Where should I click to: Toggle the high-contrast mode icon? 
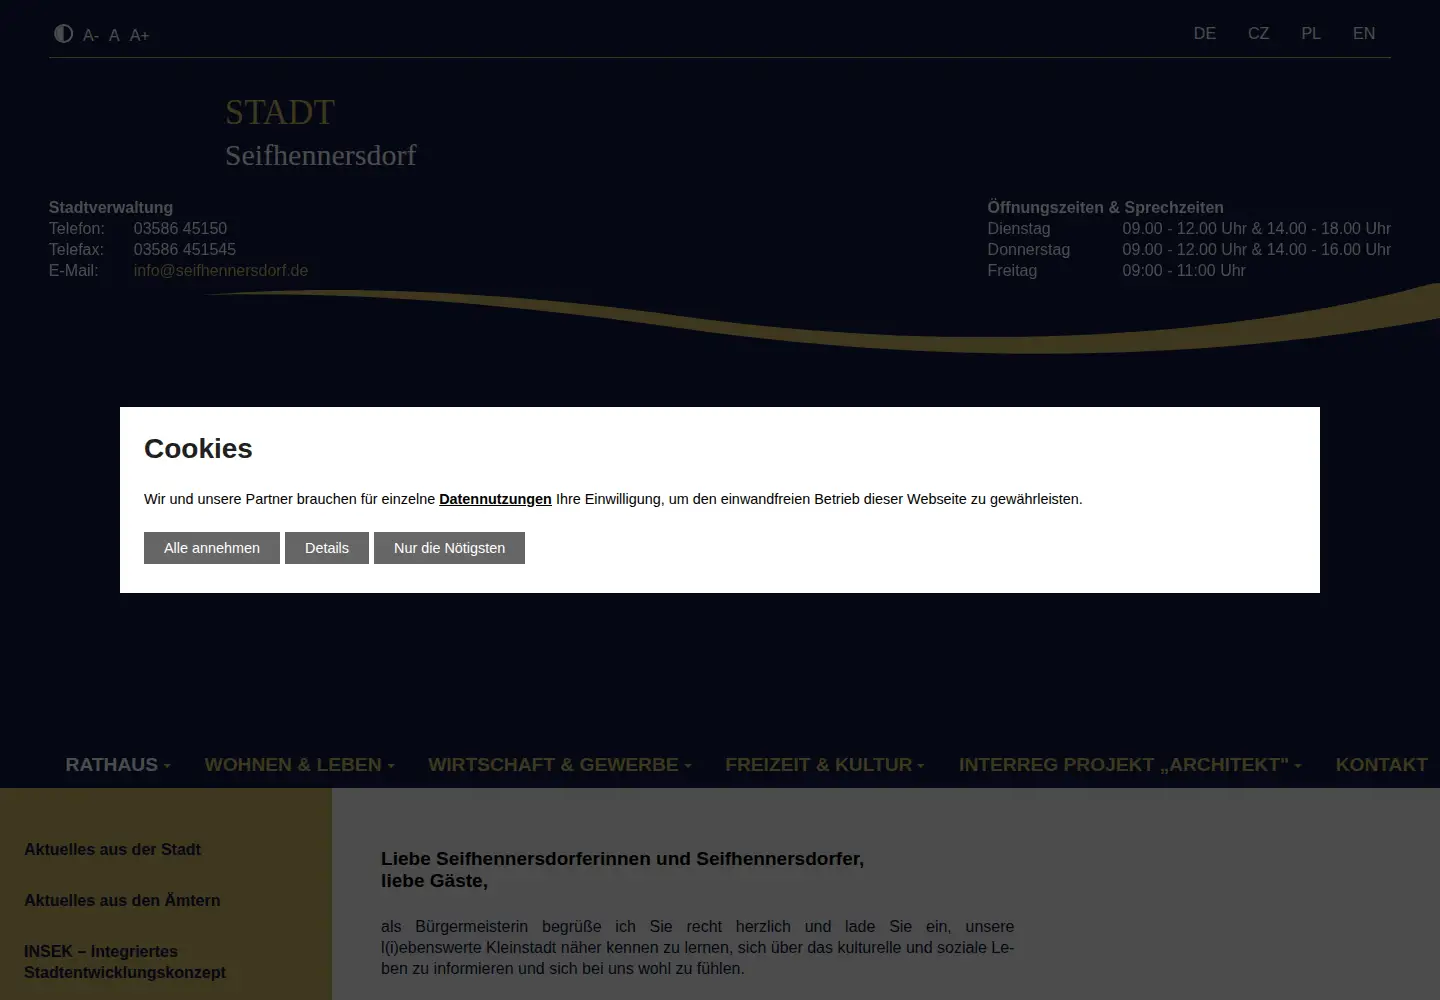point(63,34)
